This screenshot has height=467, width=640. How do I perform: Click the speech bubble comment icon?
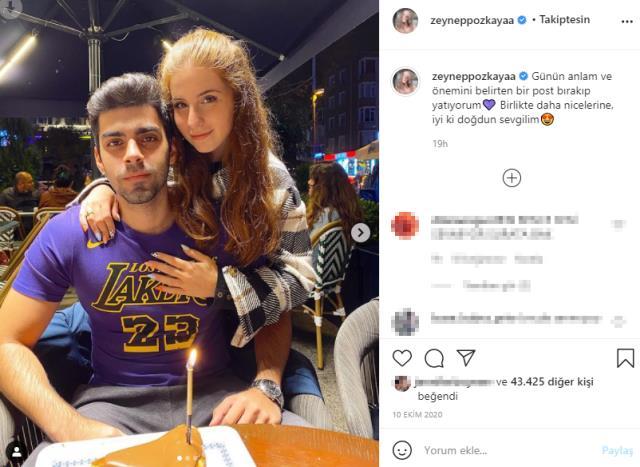point(434,358)
